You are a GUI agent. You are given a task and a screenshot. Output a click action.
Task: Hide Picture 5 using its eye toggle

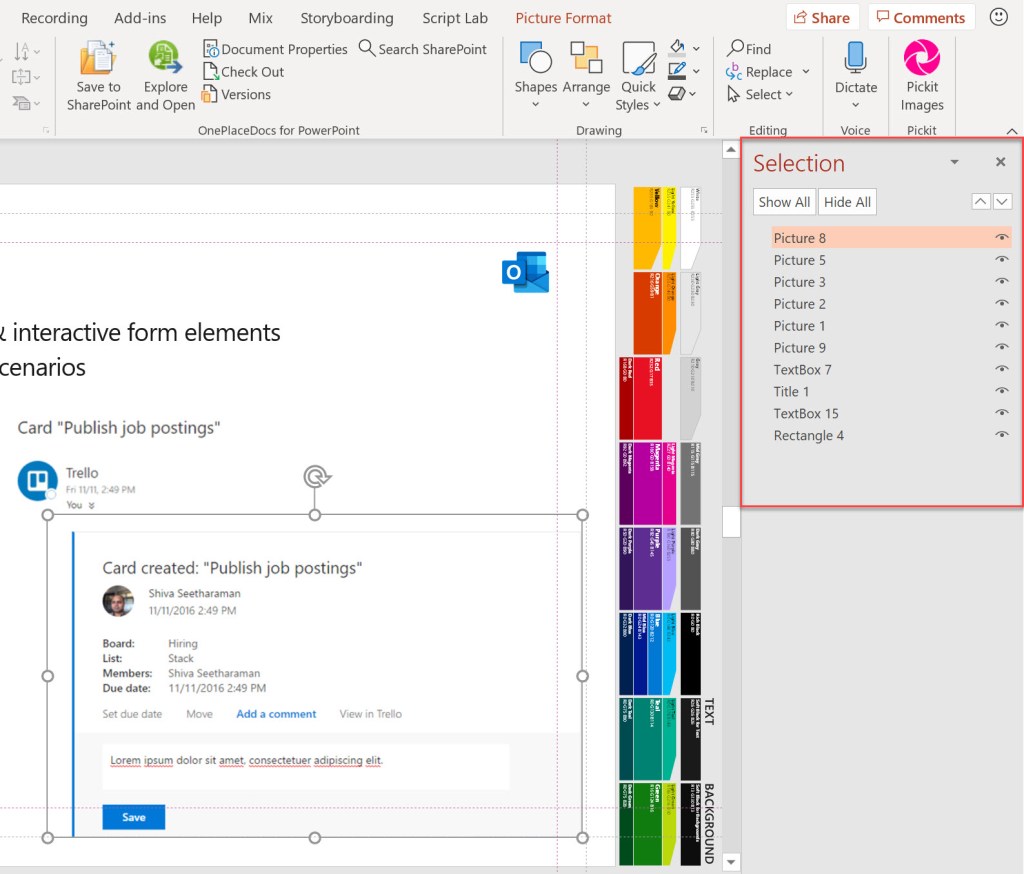1001,260
